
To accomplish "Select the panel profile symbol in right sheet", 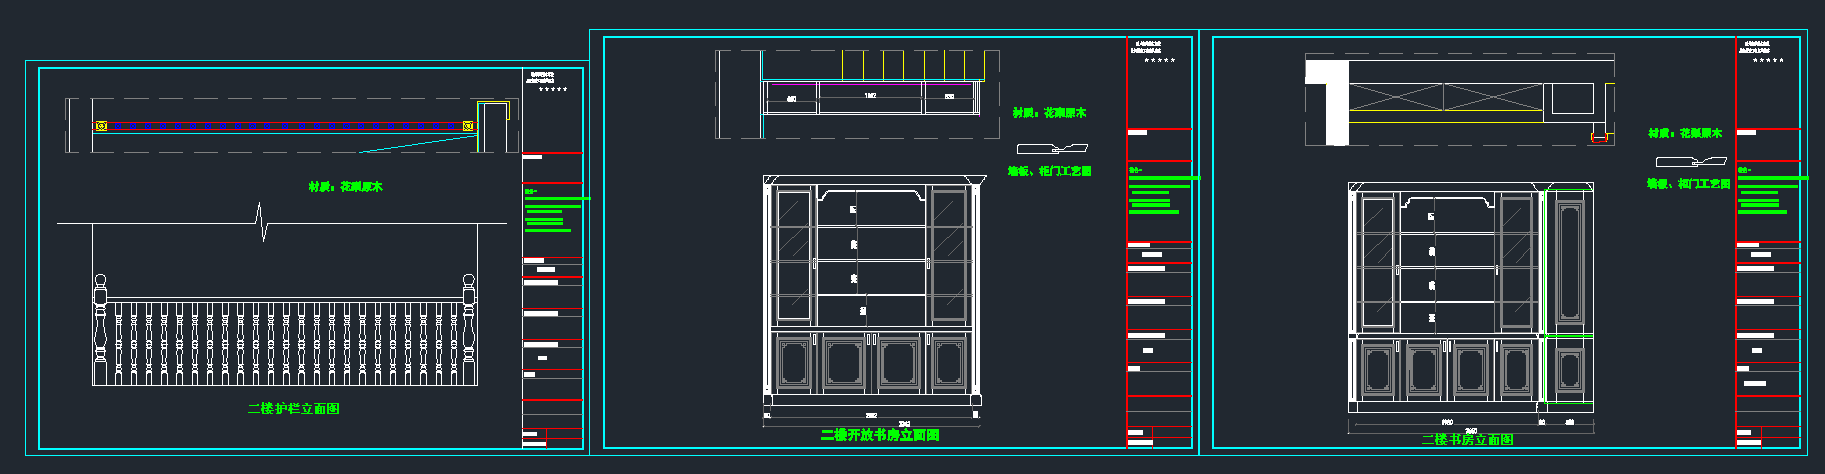I will [x=1689, y=162].
